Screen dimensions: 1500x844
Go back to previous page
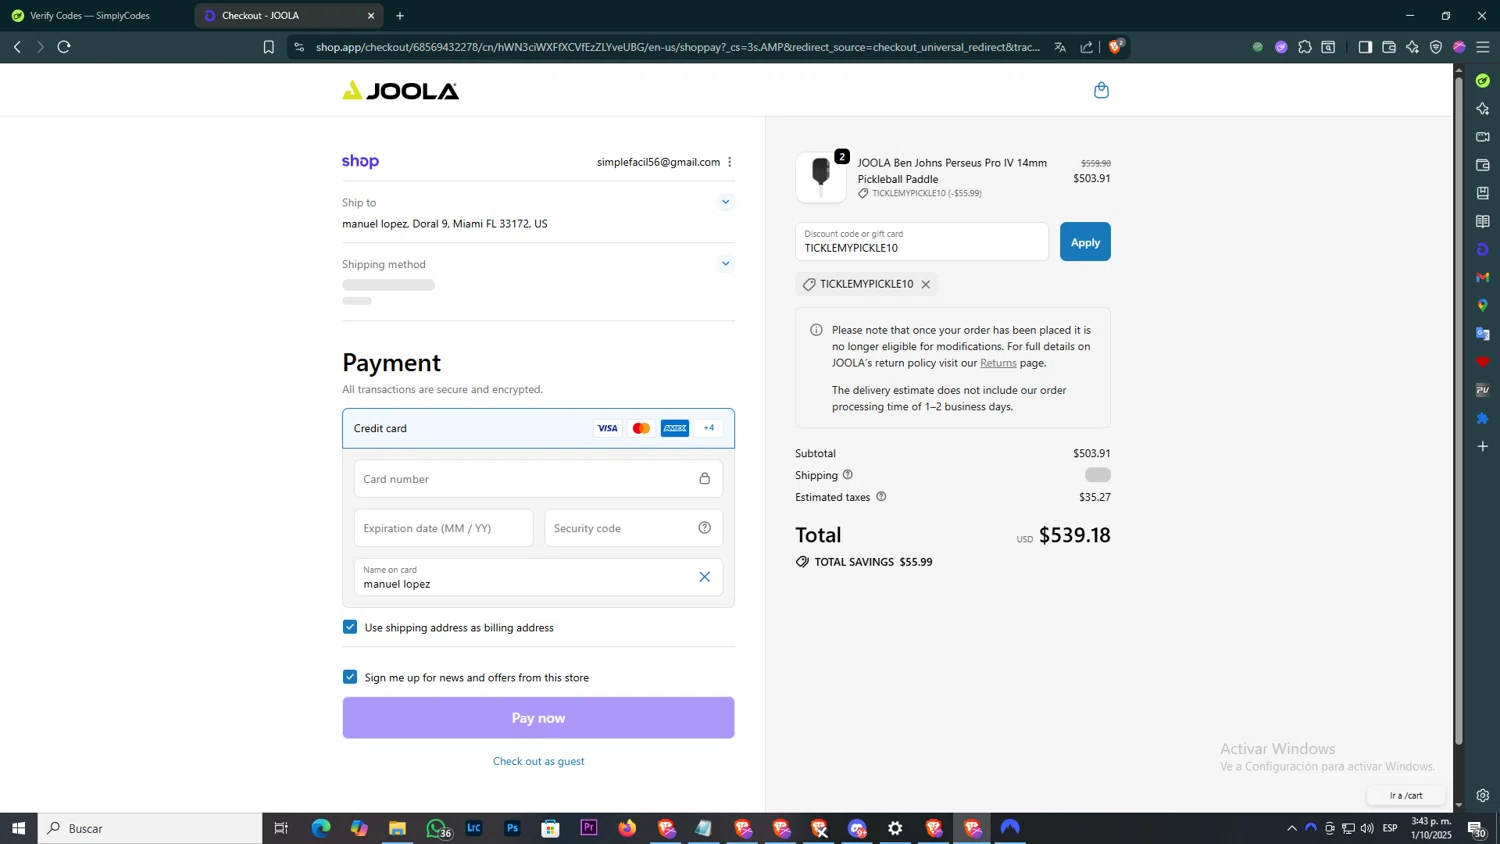pos(17,47)
